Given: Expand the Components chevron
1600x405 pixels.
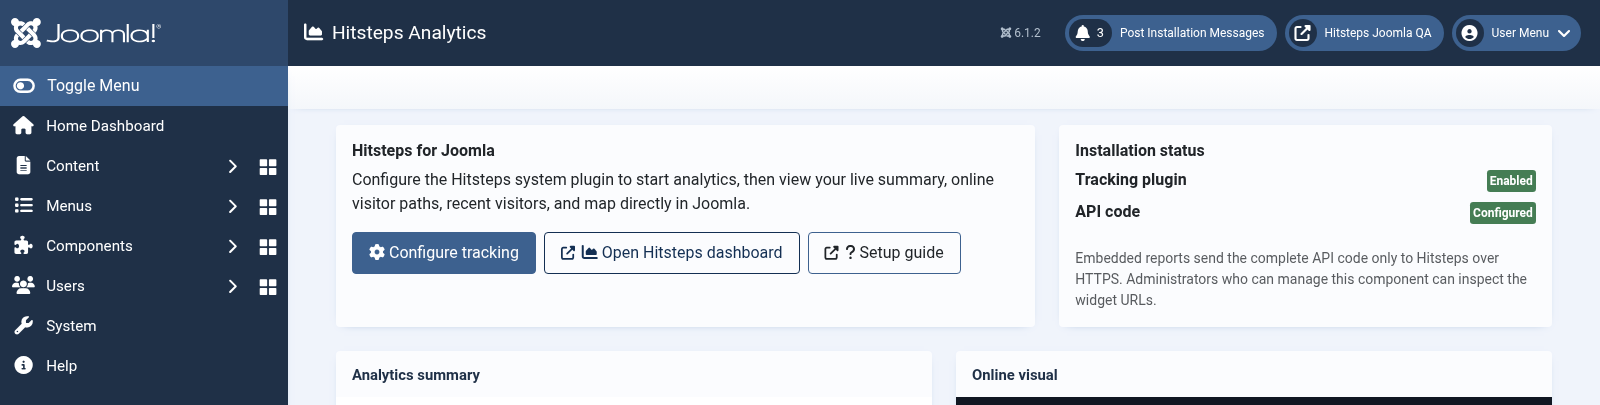Looking at the screenshot, I should coord(232,246).
